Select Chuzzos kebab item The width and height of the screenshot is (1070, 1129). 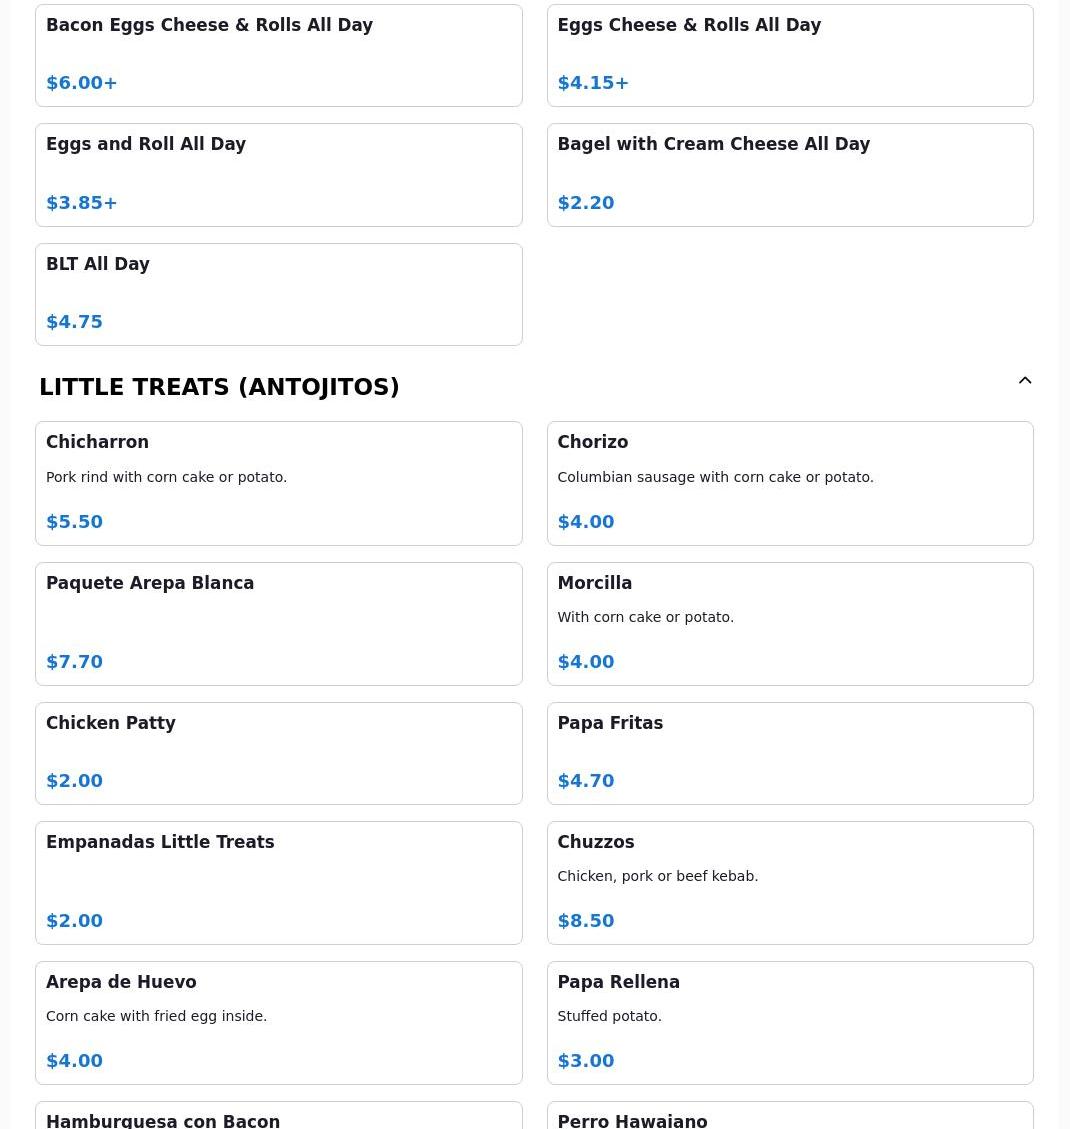pyautogui.click(x=789, y=882)
